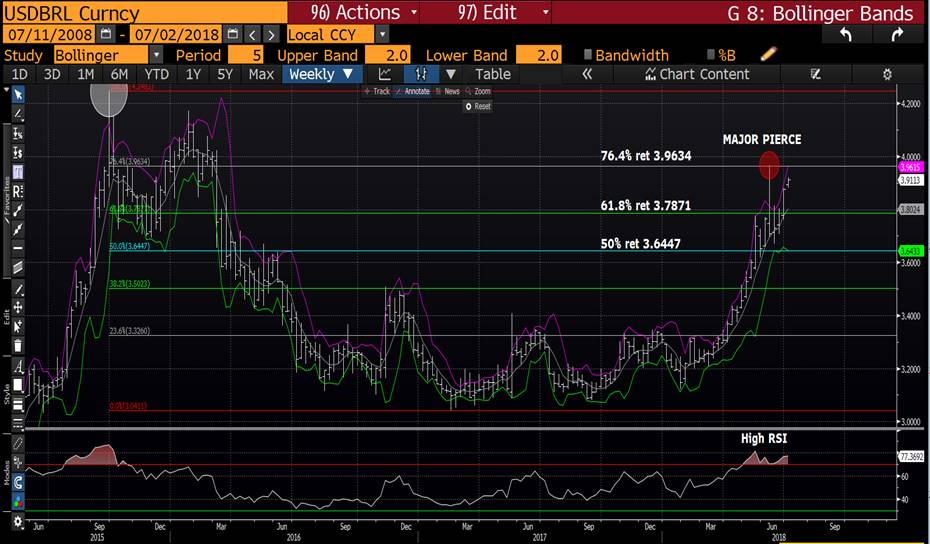Image resolution: width=930 pixels, height=544 pixels.
Task: Open the Chart Content panel
Action: click(x=696, y=74)
